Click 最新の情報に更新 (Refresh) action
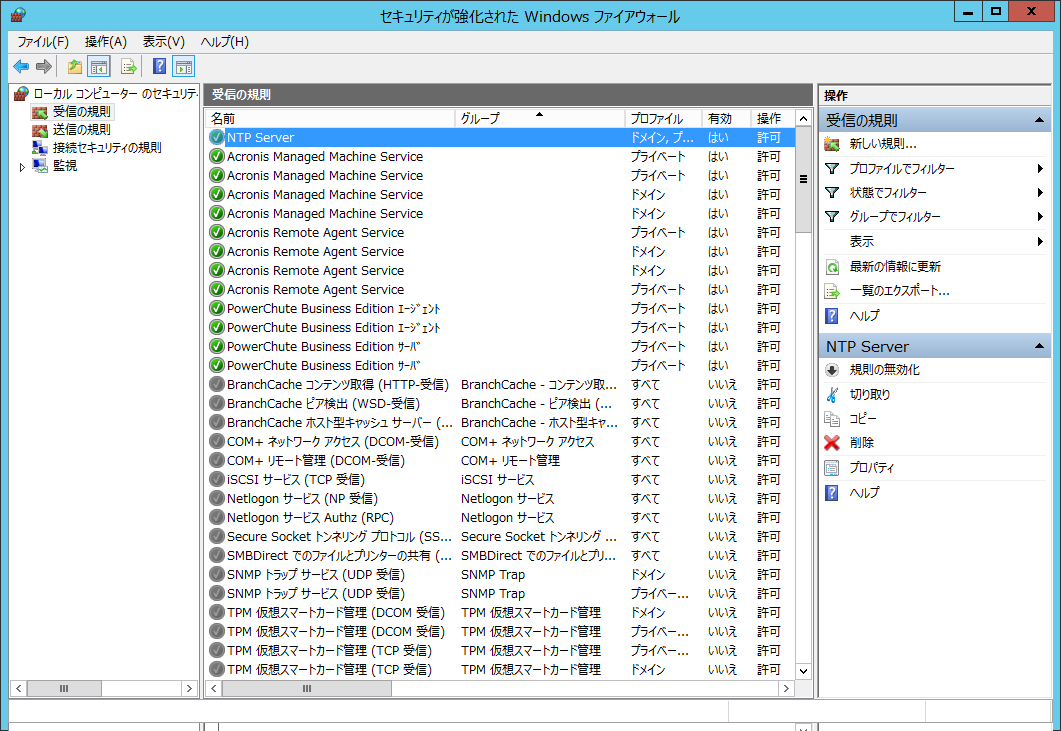The width and height of the screenshot is (1061, 731). pyautogui.click(x=894, y=267)
